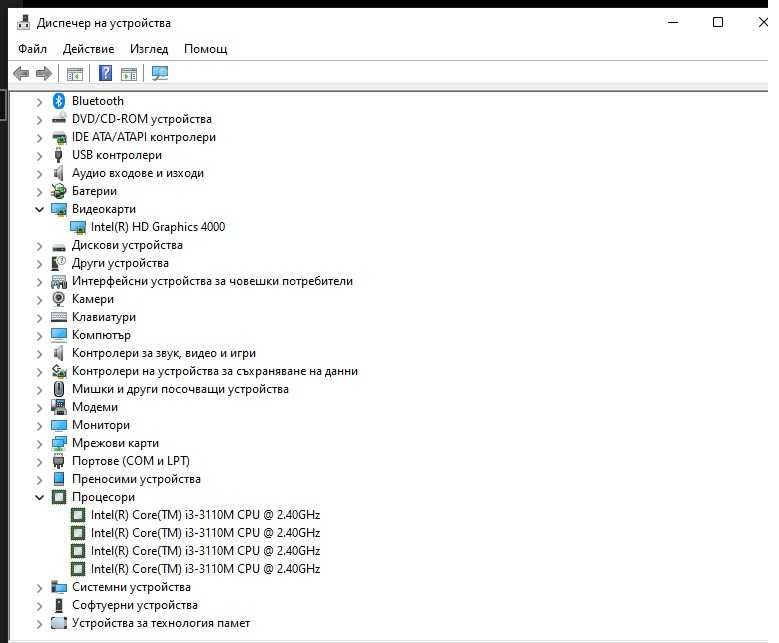This screenshot has height=643, width=779.
Task: Expand the DVD/CD-ROM устройства node
Action: click(x=39, y=120)
